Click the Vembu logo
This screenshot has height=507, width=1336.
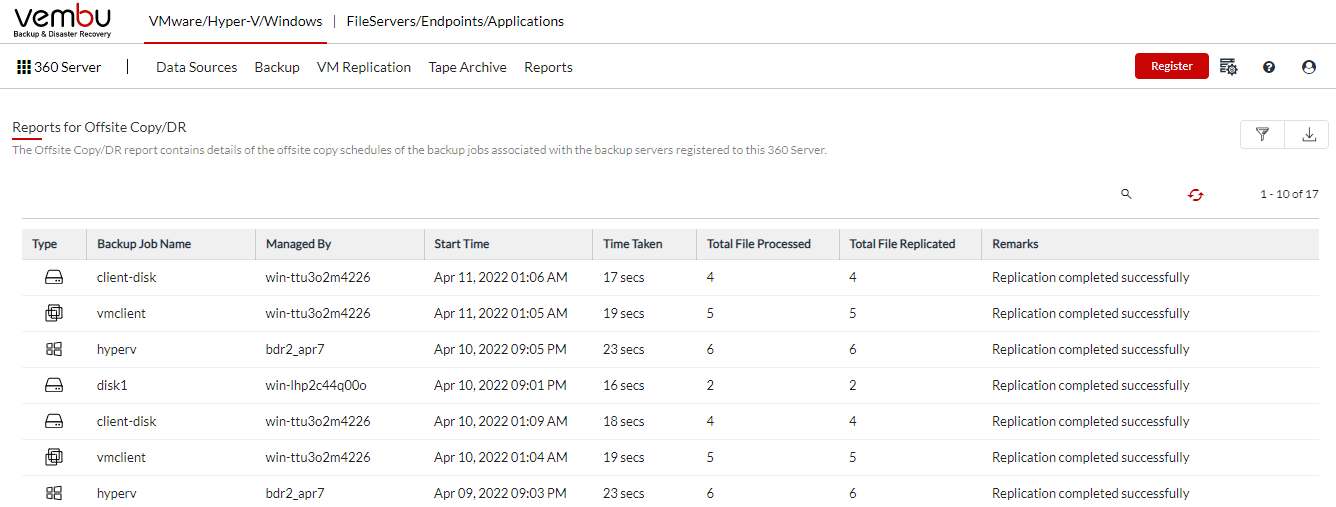point(63,21)
